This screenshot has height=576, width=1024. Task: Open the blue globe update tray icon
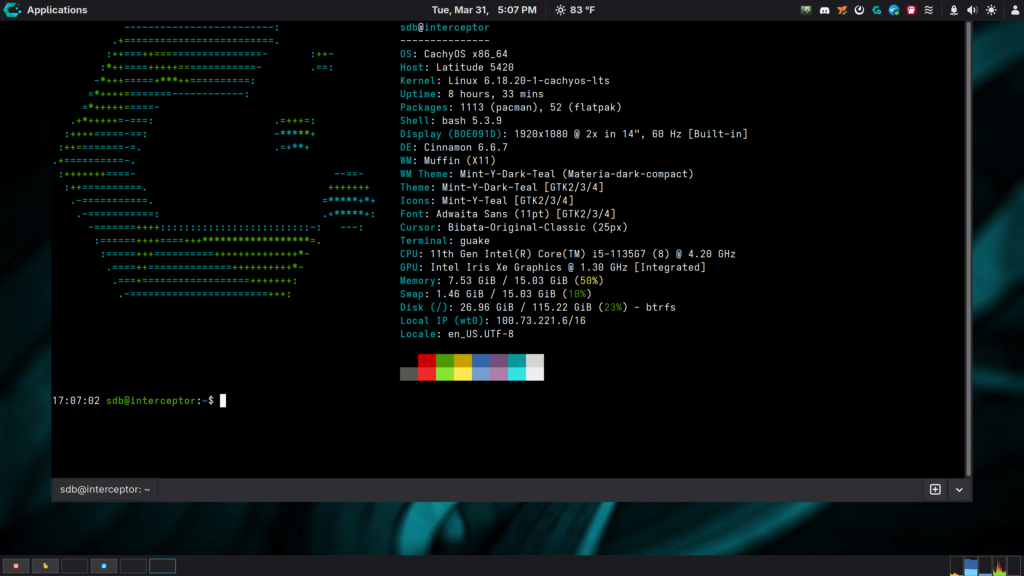pos(893,9)
